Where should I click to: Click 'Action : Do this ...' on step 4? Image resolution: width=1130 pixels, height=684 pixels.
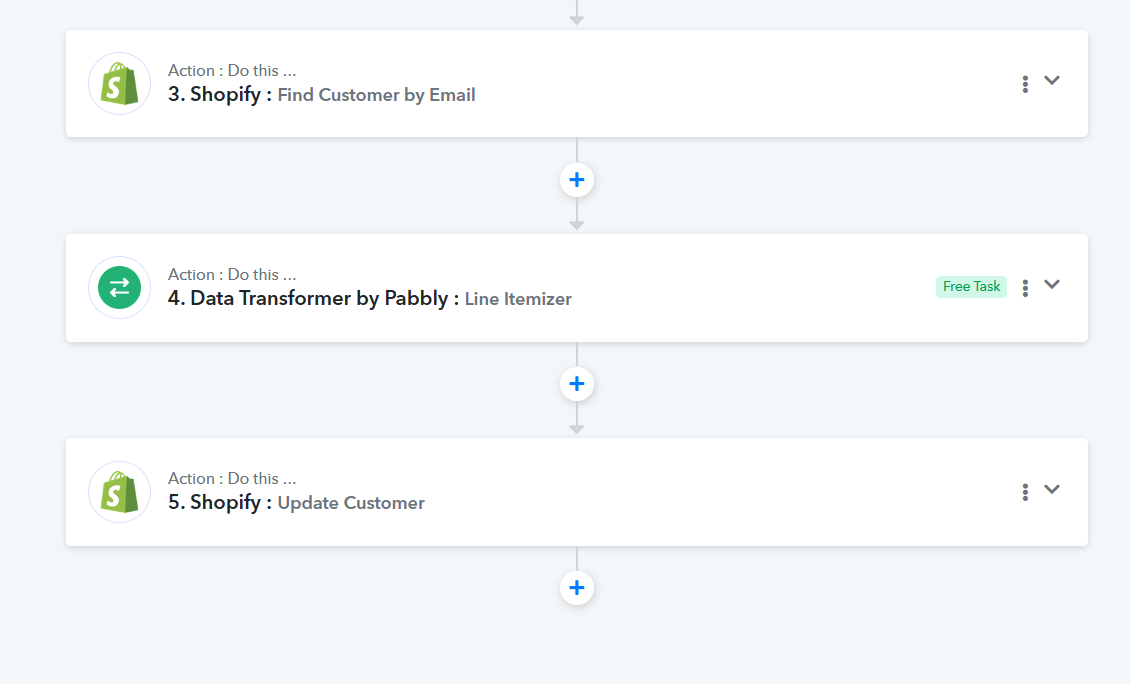click(232, 275)
